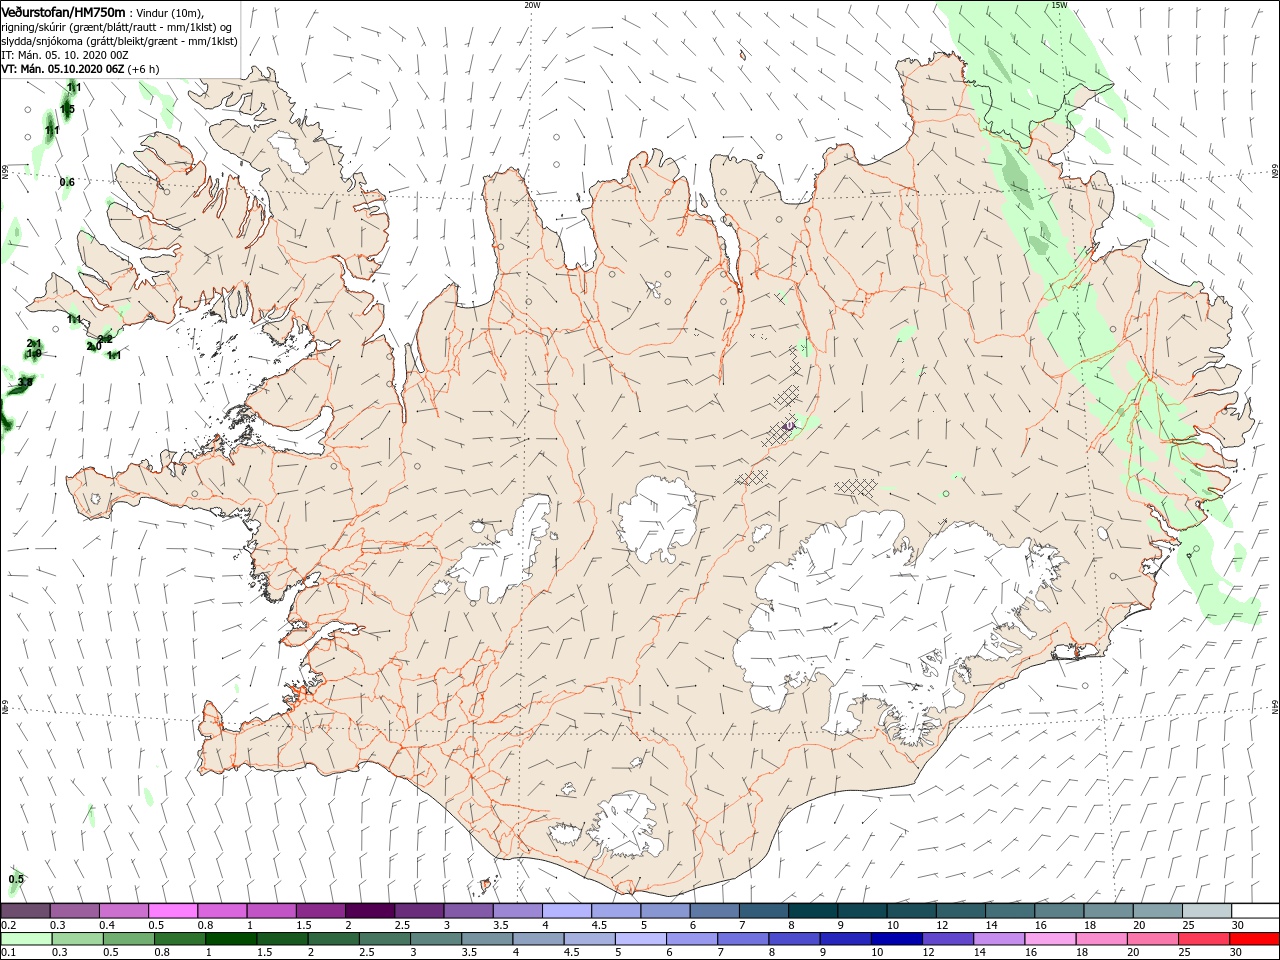Pick the bright pink 0.5–0.8 snow swatch

click(172, 910)
